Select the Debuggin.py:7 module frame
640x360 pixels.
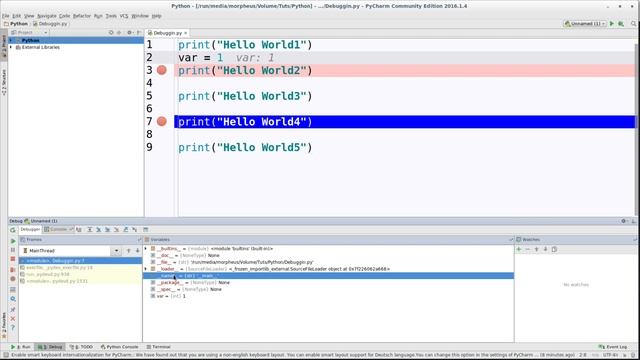80,260
